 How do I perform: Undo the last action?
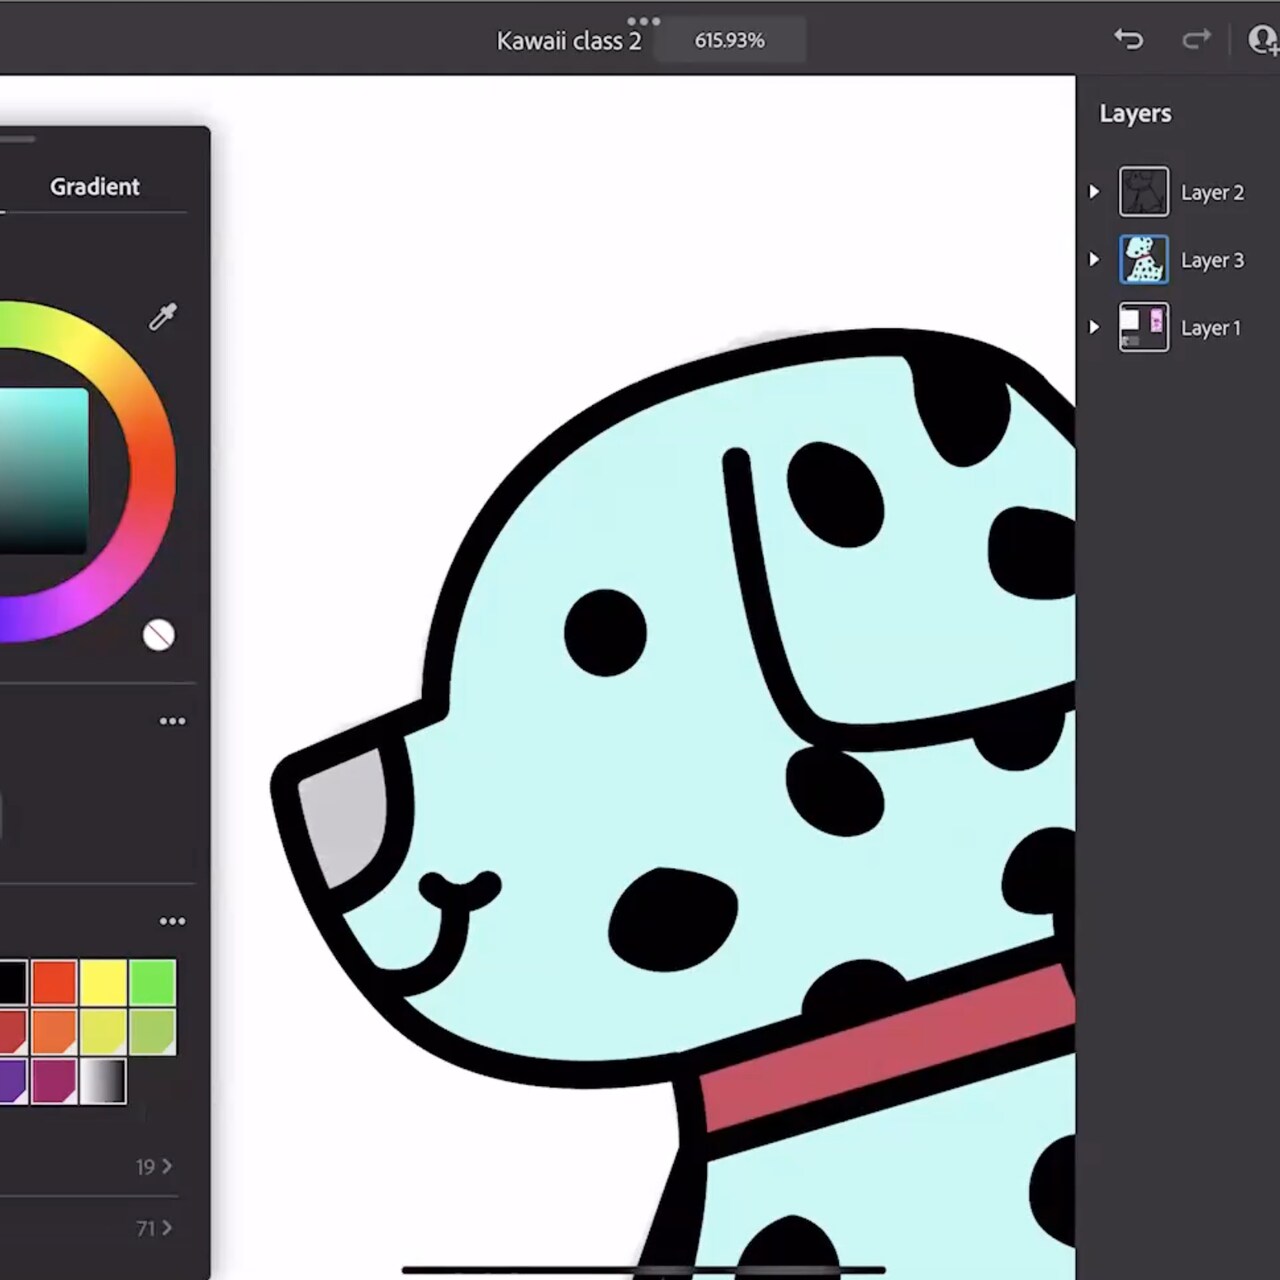point(1129,39)
